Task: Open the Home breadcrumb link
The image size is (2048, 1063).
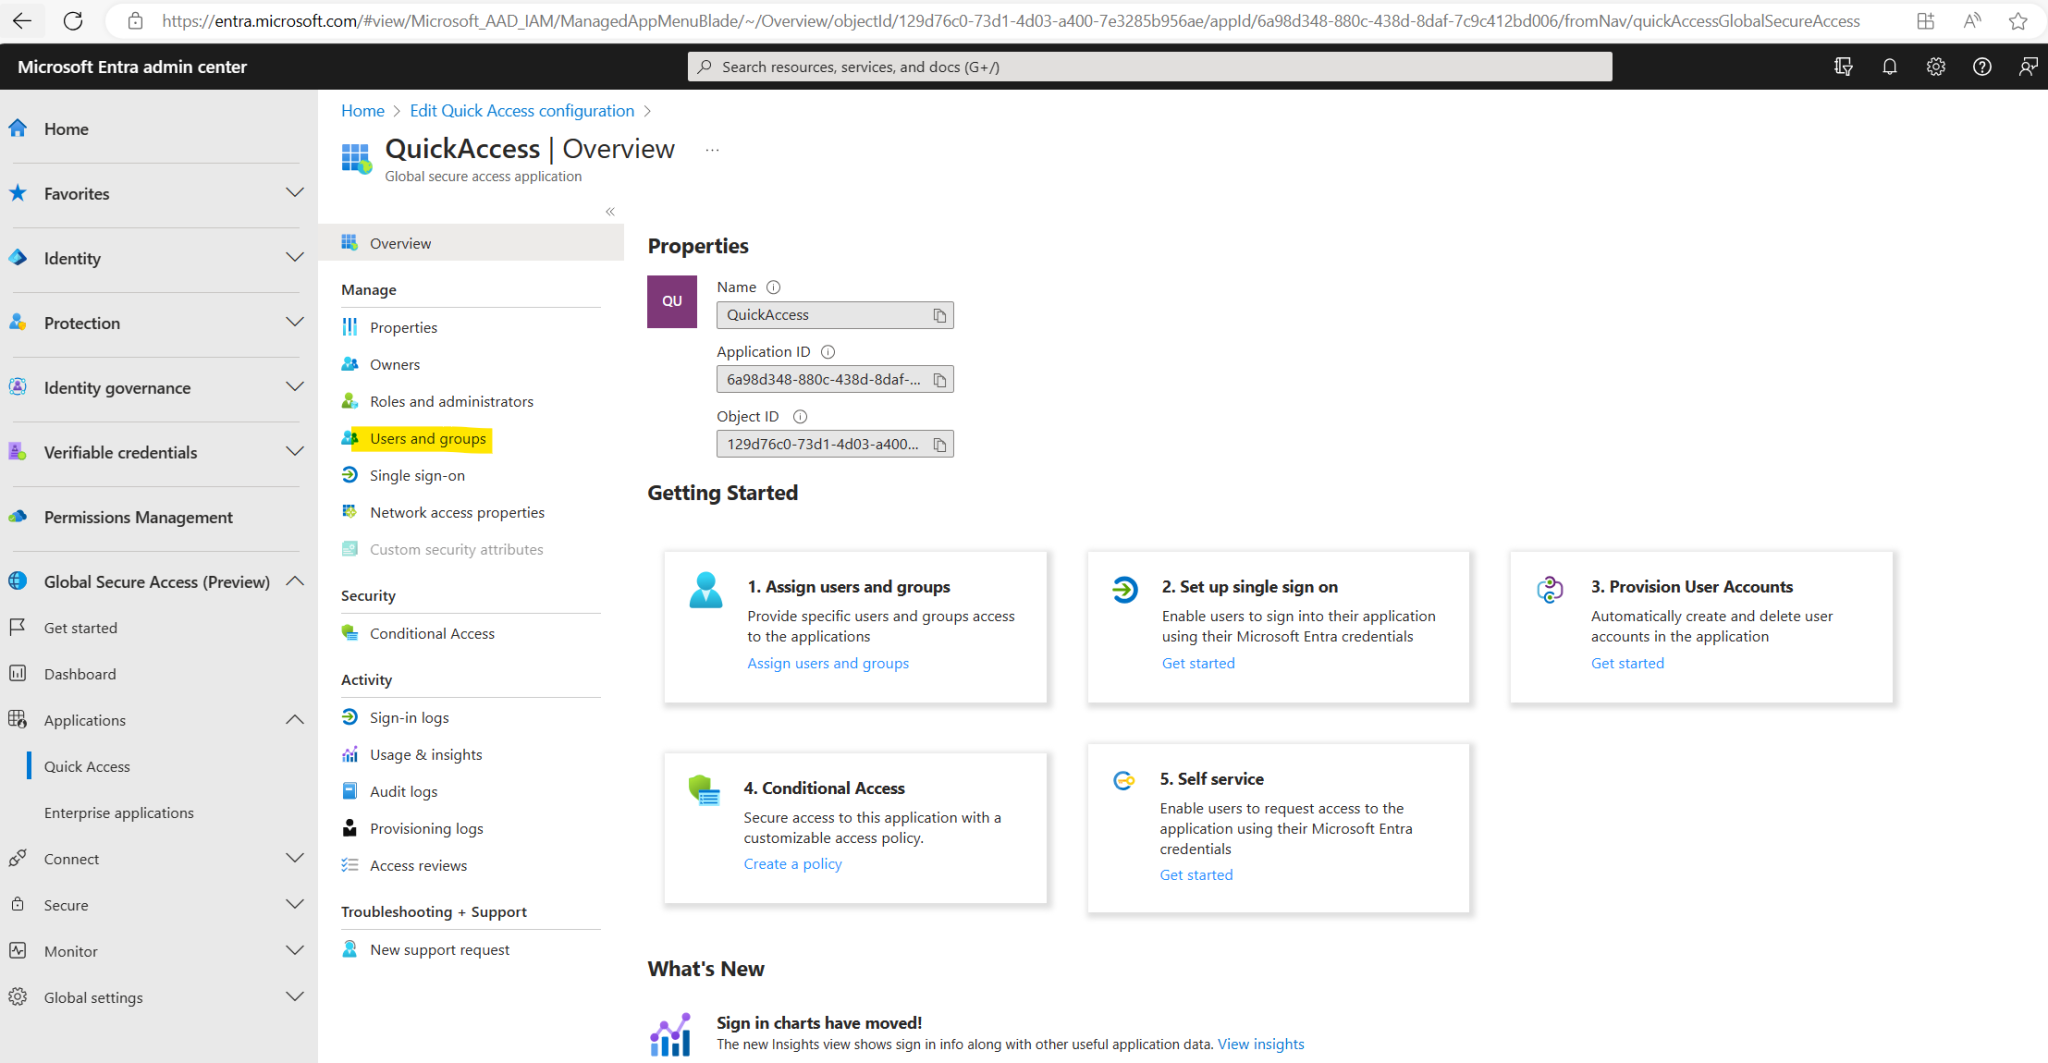Action: 362,110
